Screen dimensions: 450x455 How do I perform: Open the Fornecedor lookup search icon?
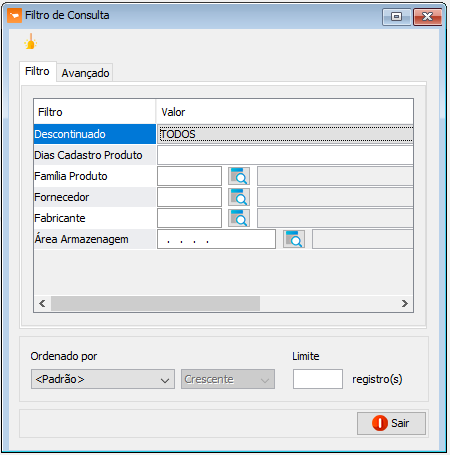[239, 197]
